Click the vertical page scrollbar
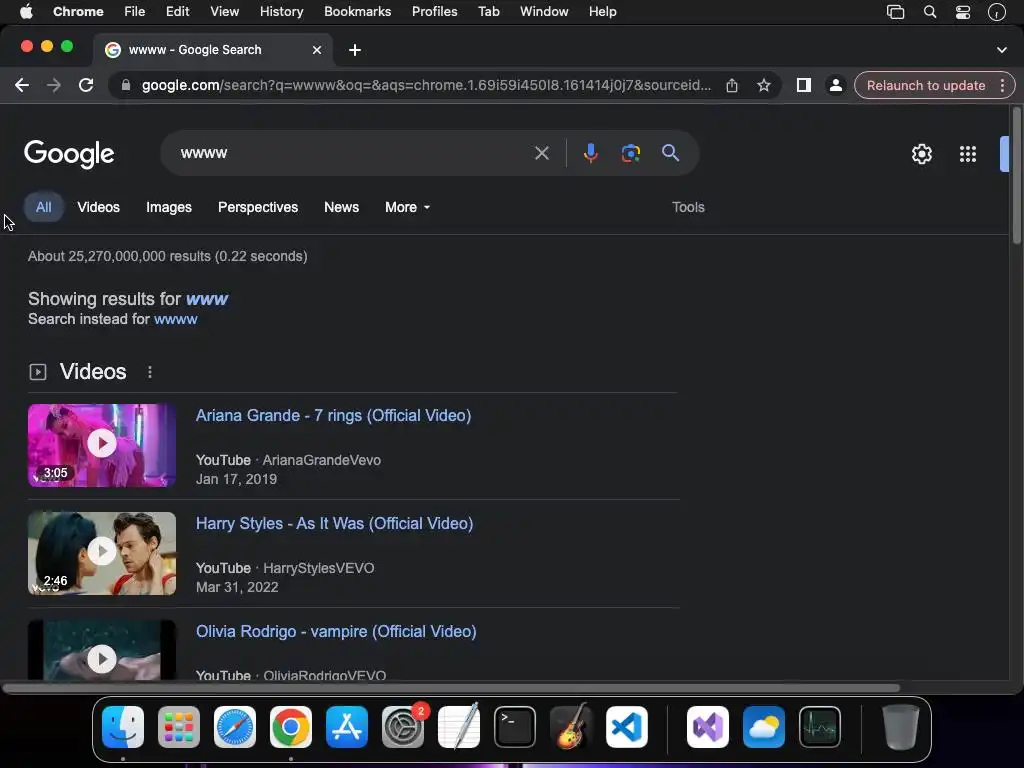The width and height of the screenshot is (1024, 768). tap(1016, 176)
